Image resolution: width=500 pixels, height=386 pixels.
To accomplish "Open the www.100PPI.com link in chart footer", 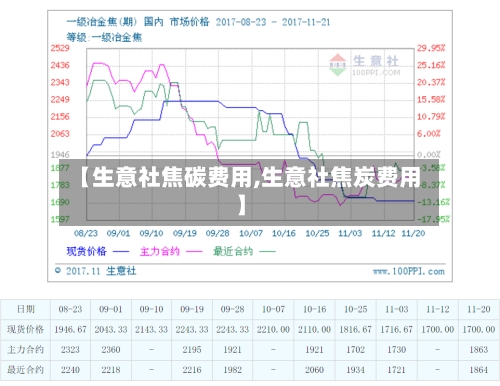I will pos(409,271).
